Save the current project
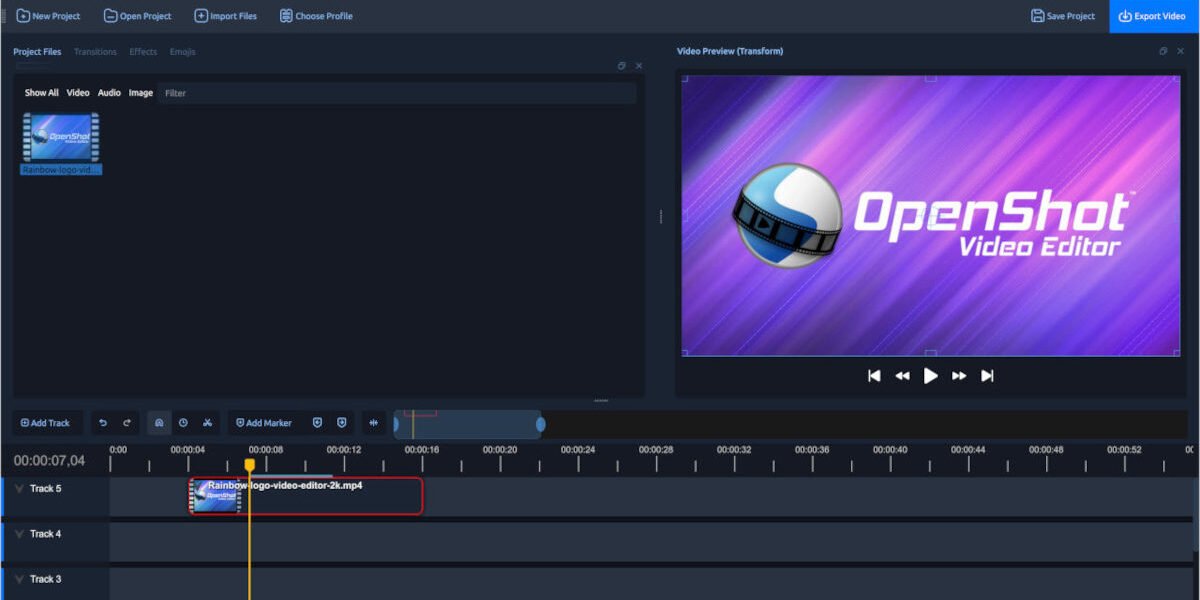 pyautogui.click(x=1064, y=16)
